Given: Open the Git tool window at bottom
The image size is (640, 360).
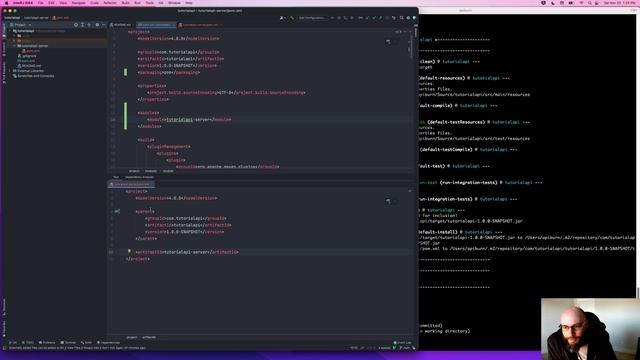Looking at the screenshot, I should (x=13, y=342).
